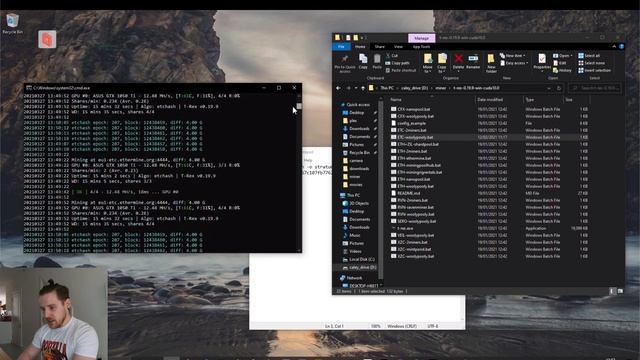The image size is (640, 360).
Task: Open the Open button's dropdown in the ribbon
Action: pos(571,56)
